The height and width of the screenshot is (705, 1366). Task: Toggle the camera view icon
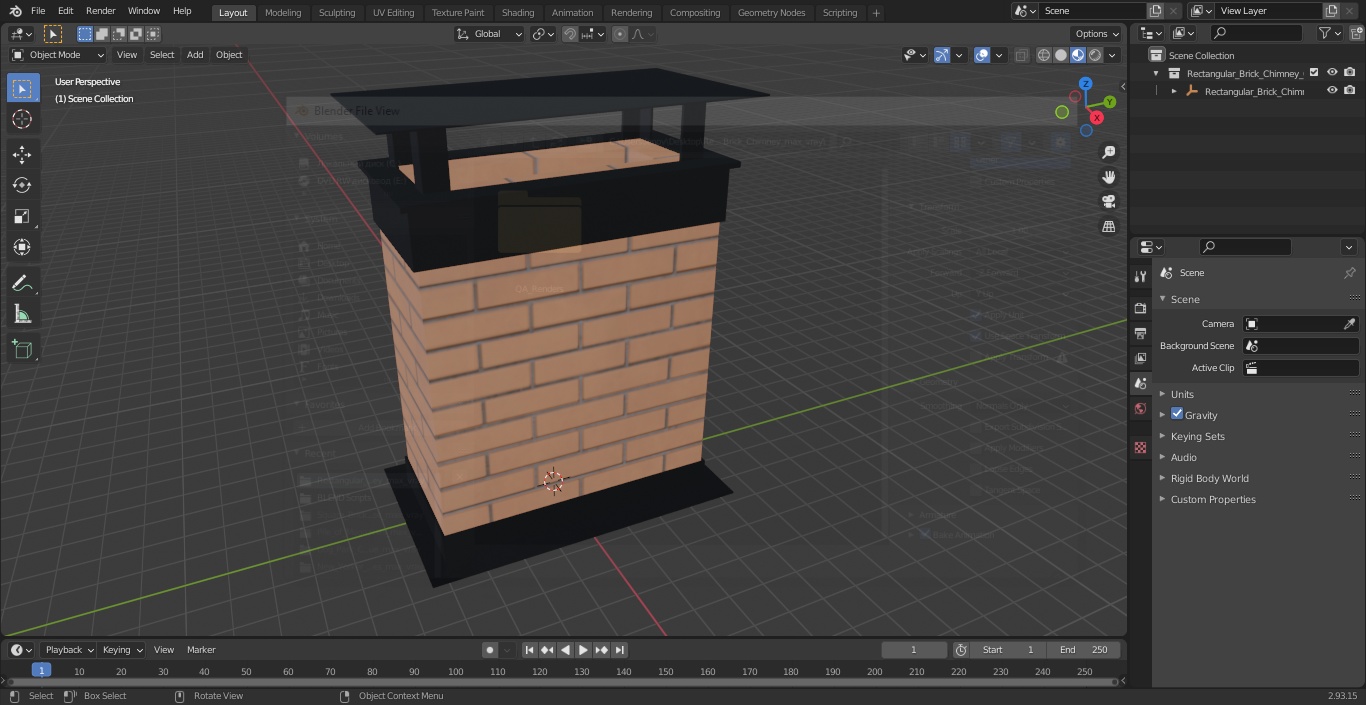tap(1108, 202)
